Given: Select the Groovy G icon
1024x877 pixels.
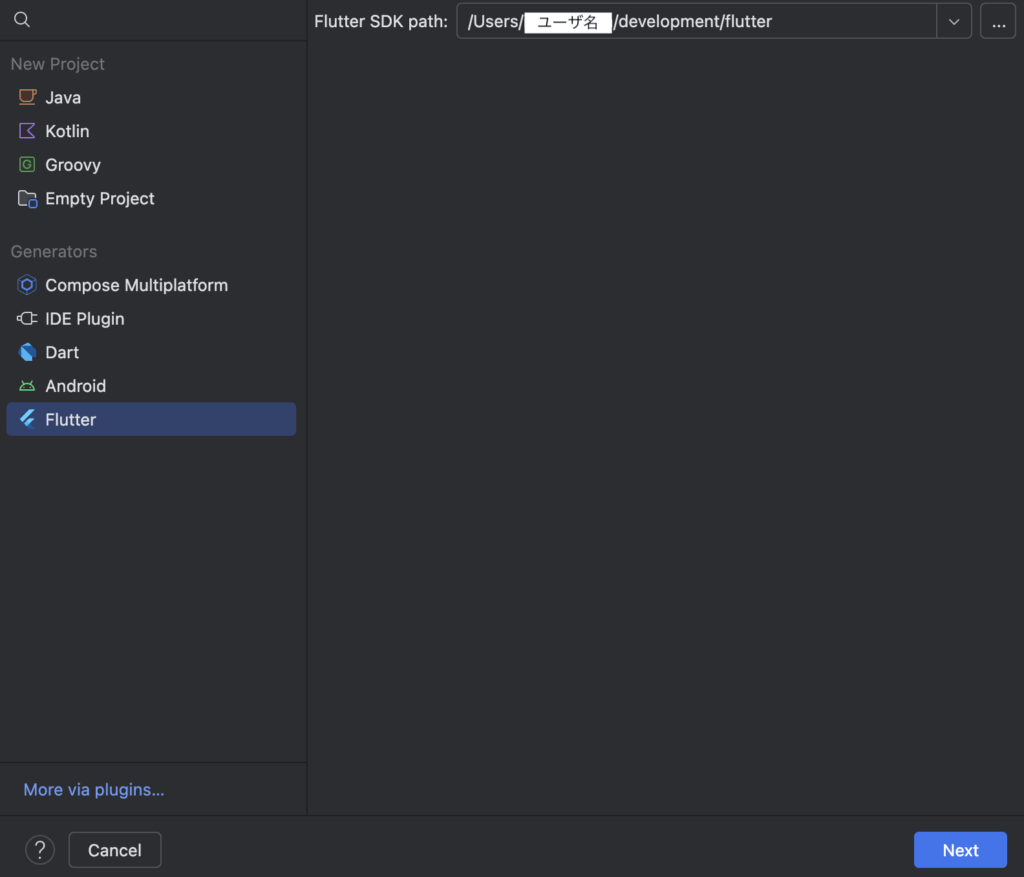Looking at the screenshot, I should pyautogui.click(x=27, y=165).
